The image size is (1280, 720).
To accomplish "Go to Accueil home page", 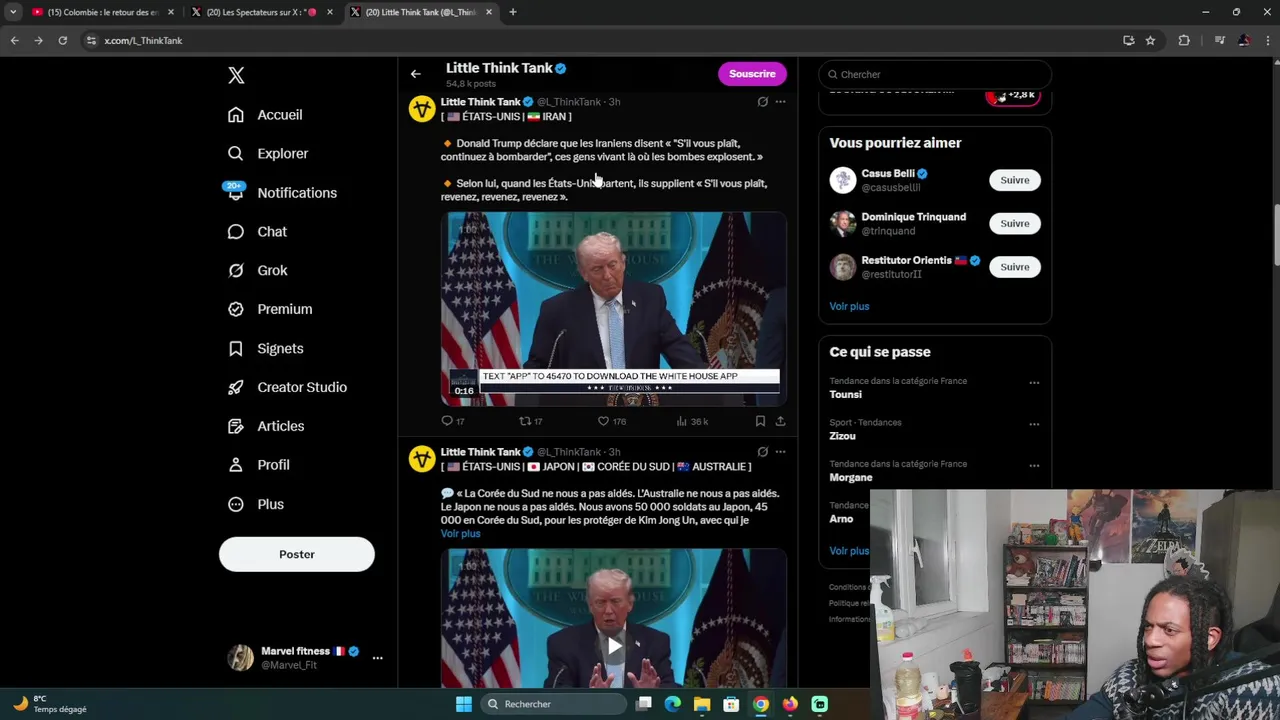I will 265,115.
